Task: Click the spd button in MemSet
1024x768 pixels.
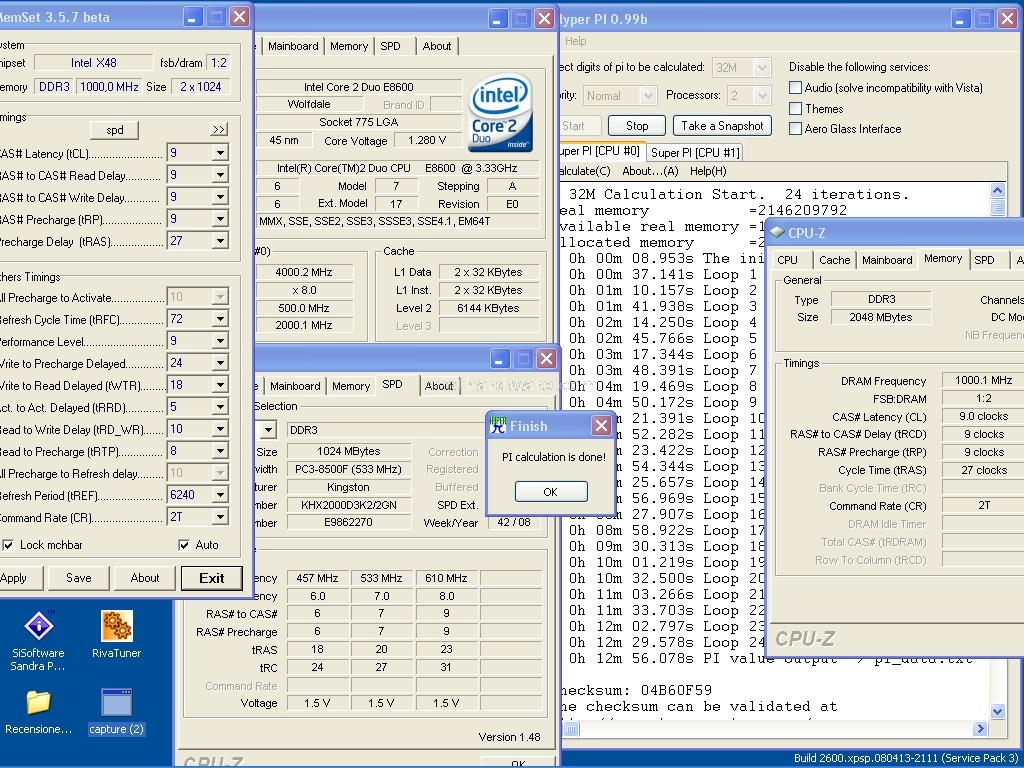Action: tap(115, 130)
